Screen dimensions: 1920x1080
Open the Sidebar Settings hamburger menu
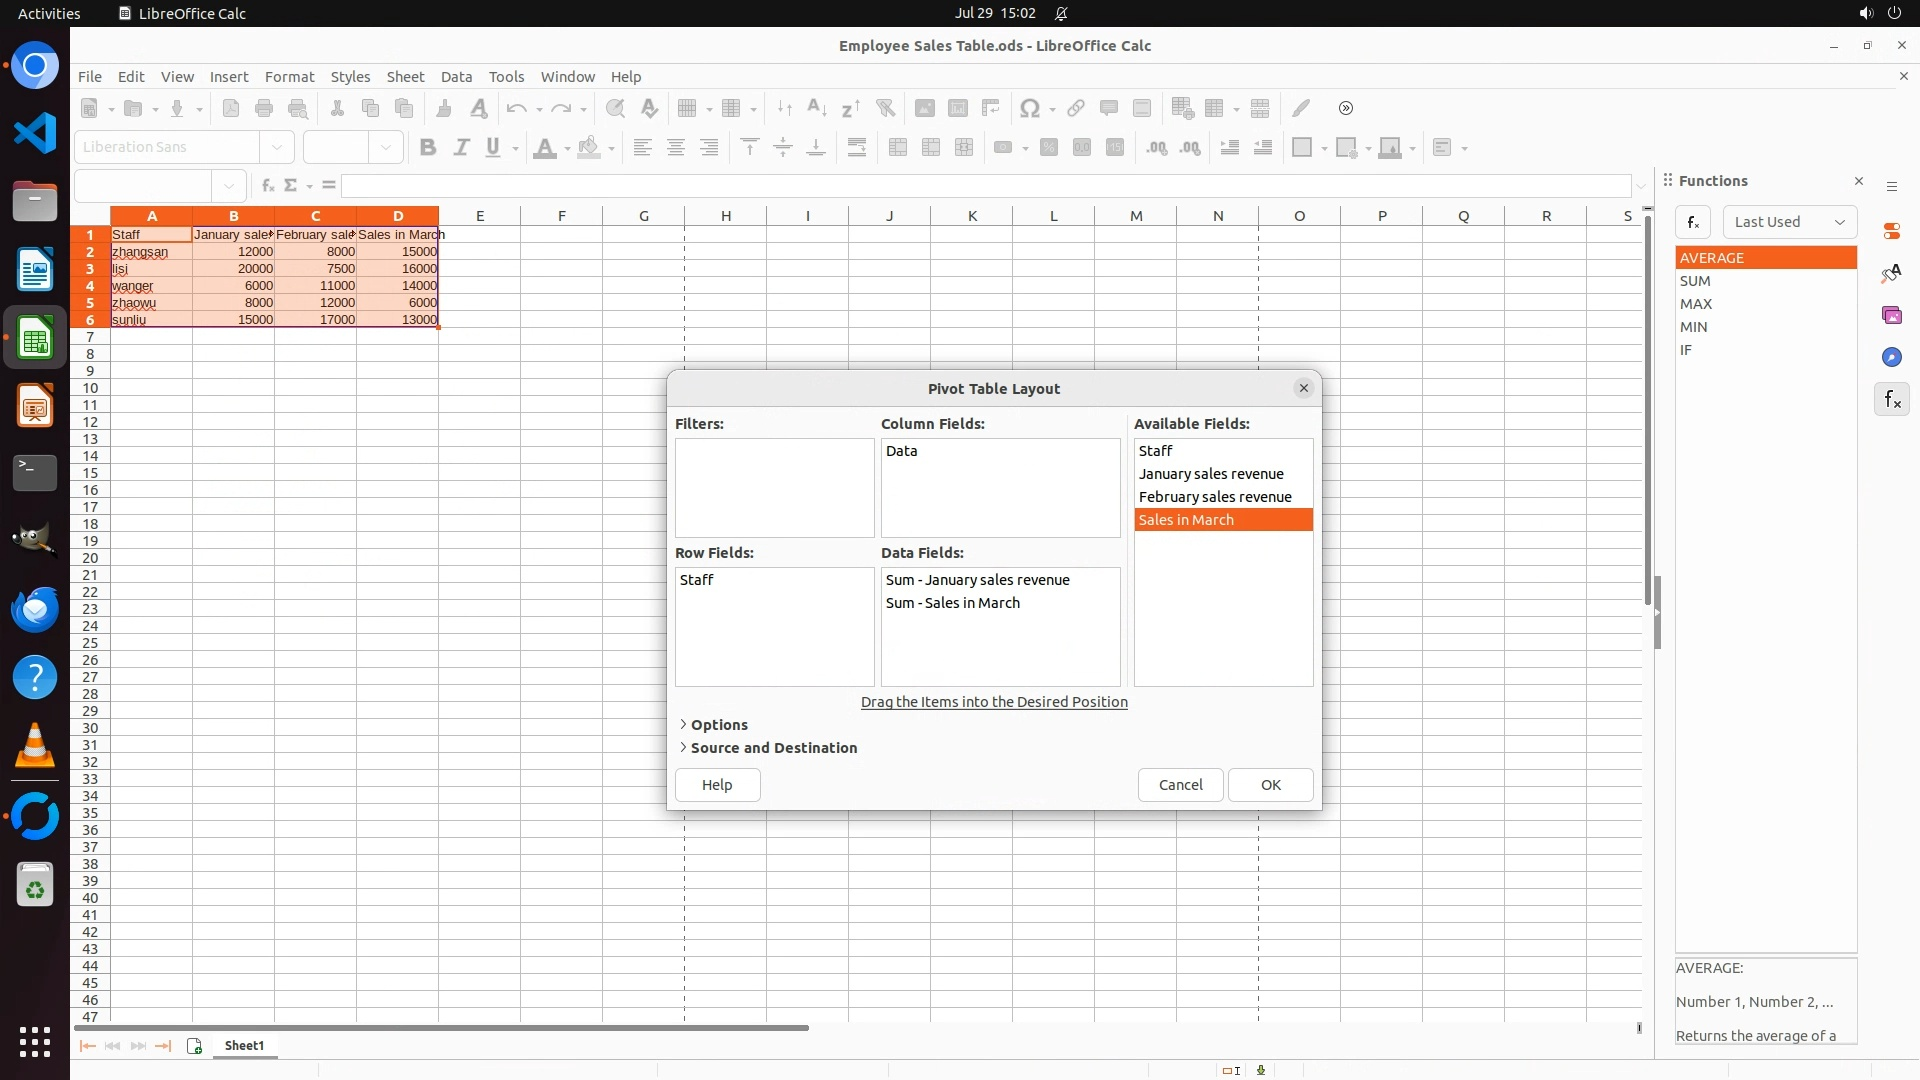click(x=1891, y=187)
